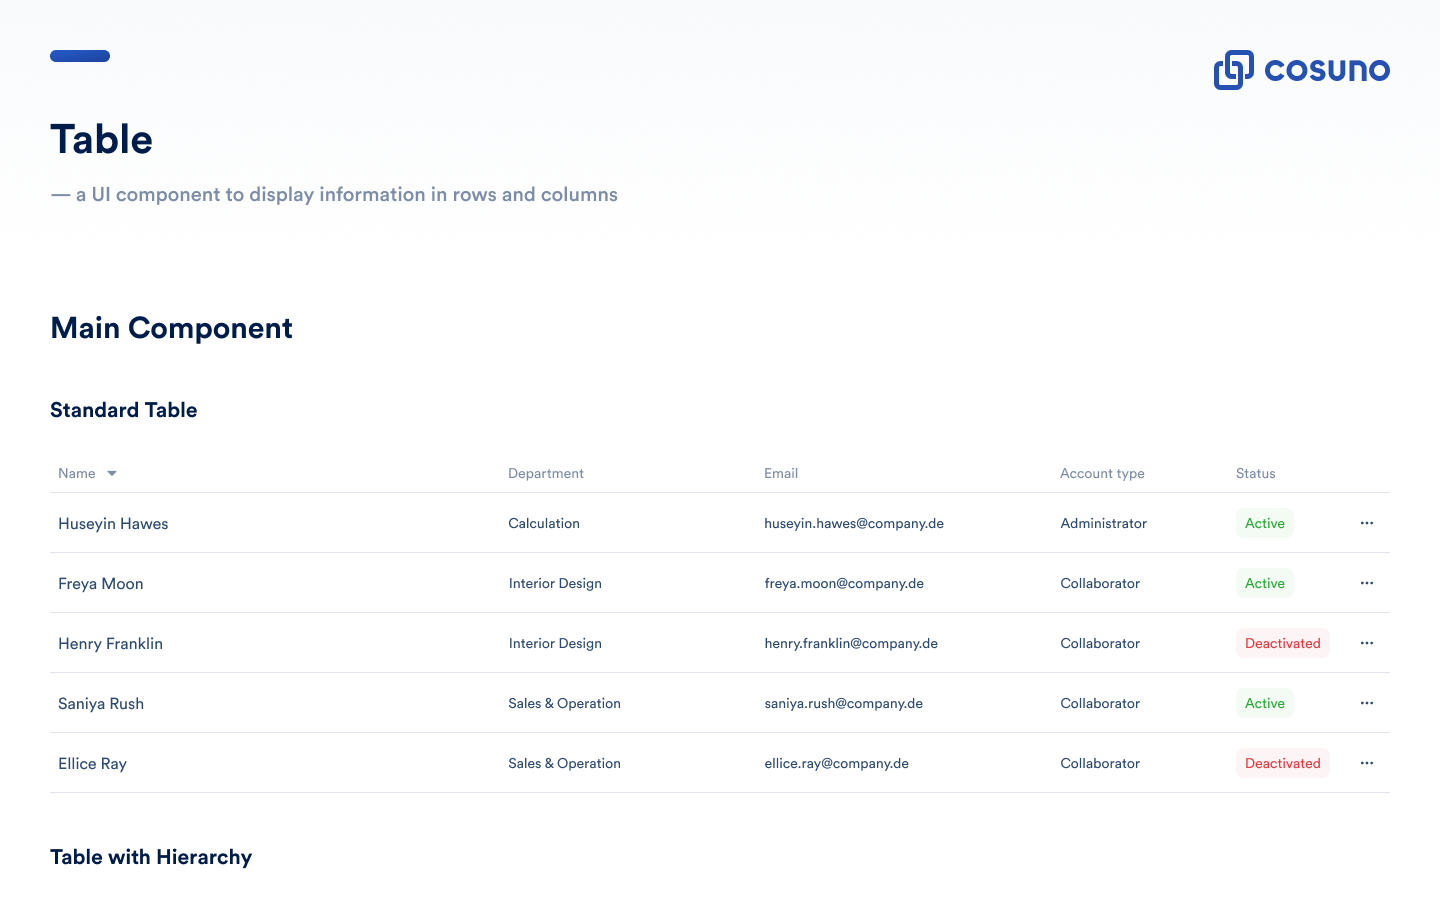Click the Department column header
This screenshot has height=900, width=1440.
point(545,474)
